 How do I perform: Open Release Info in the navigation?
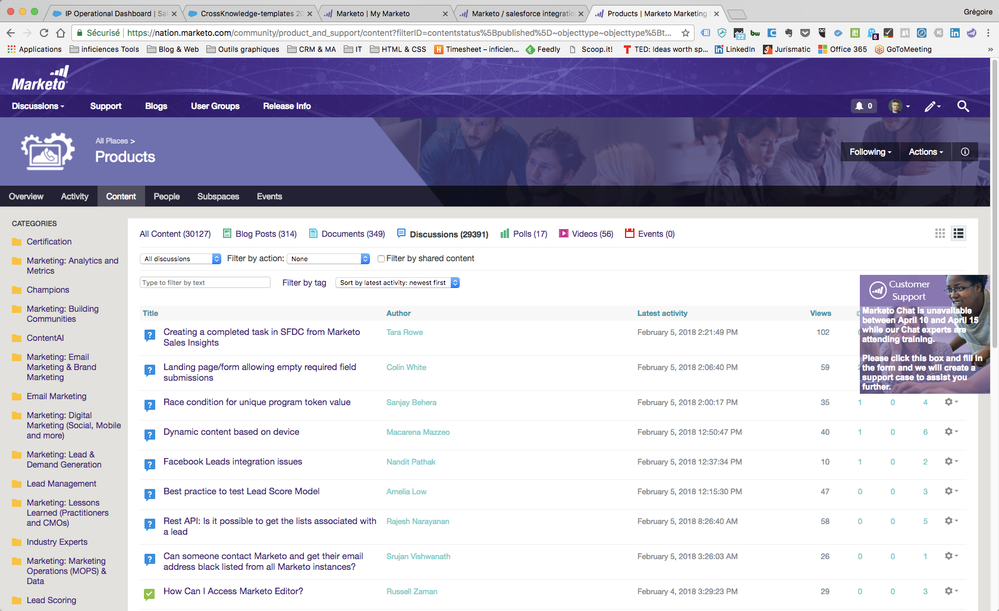pyautogui.click(x=287, y=106)
